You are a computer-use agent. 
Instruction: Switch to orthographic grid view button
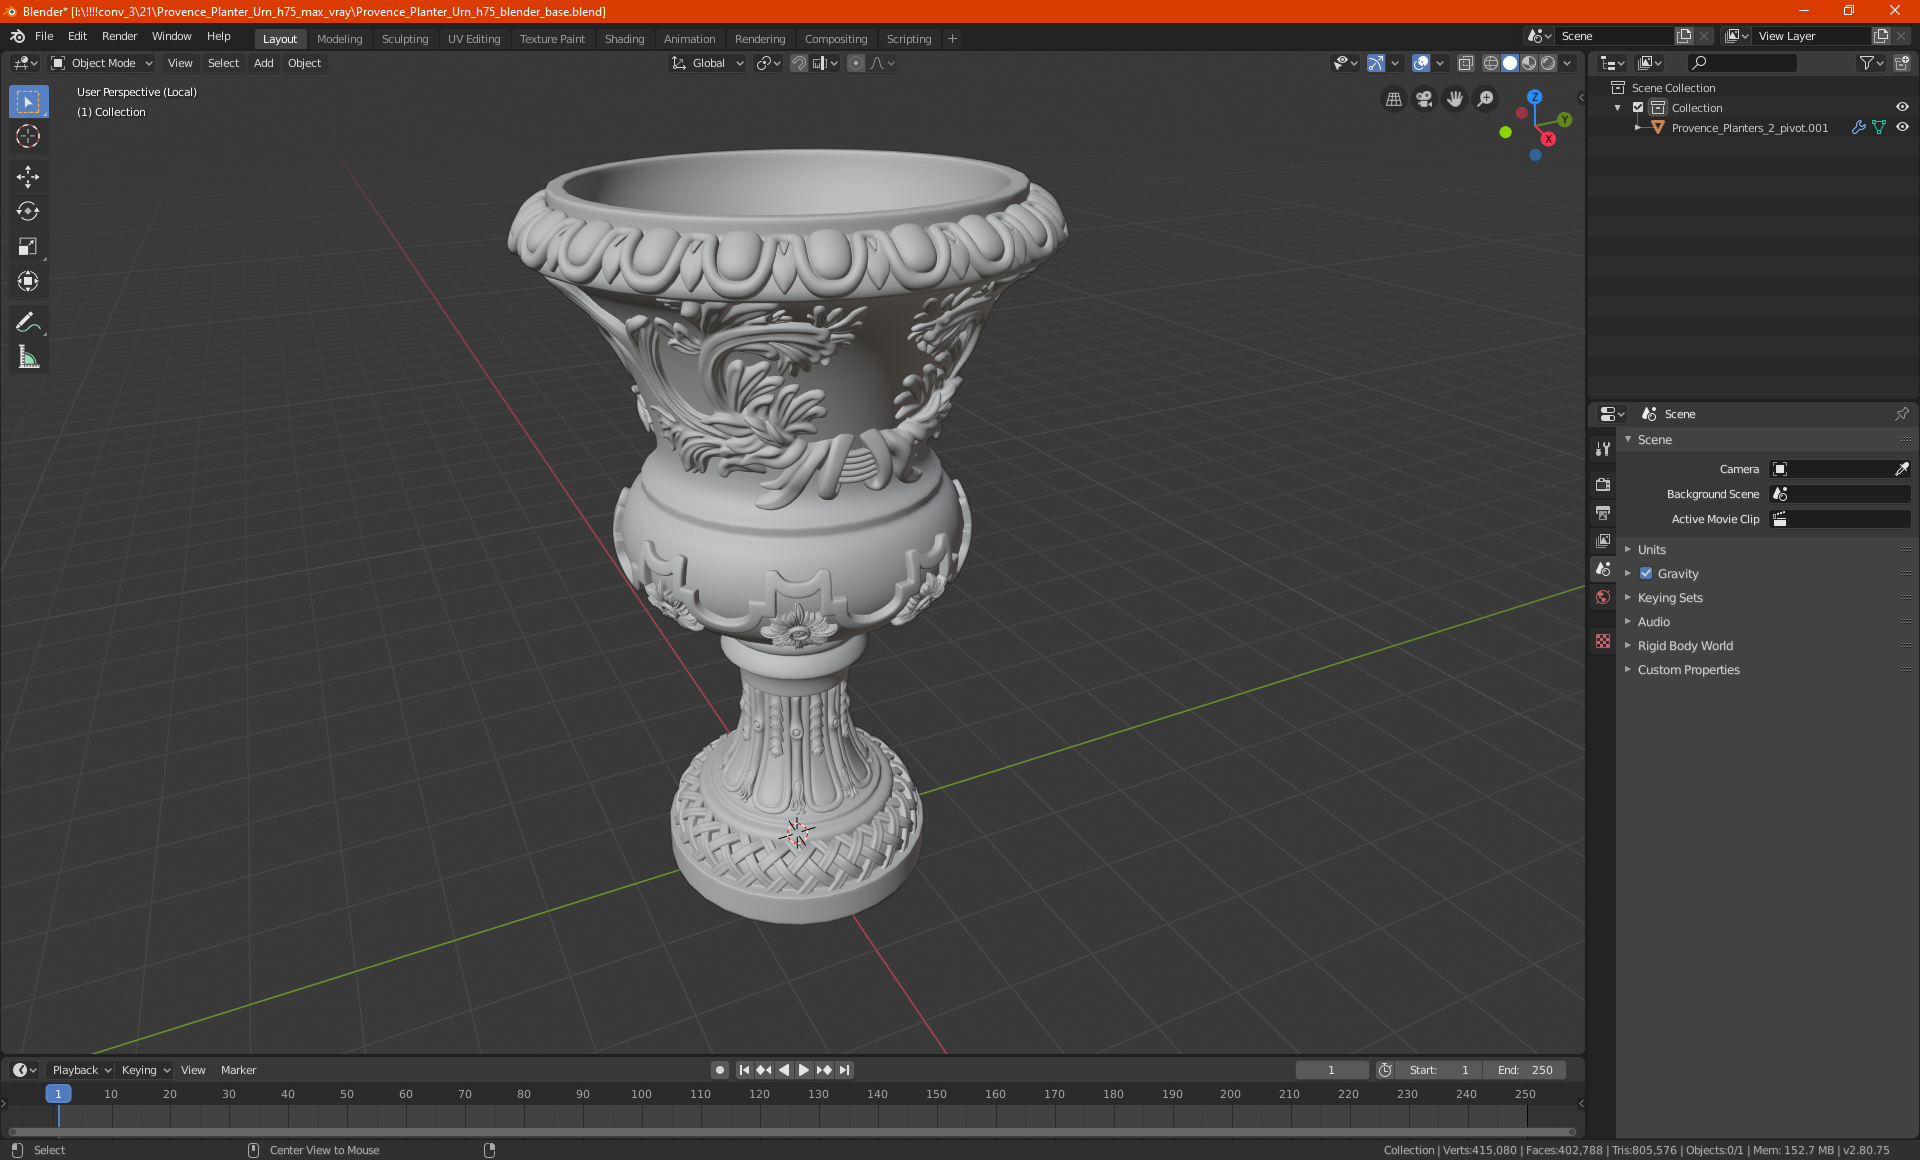(x=1393, y=99)
